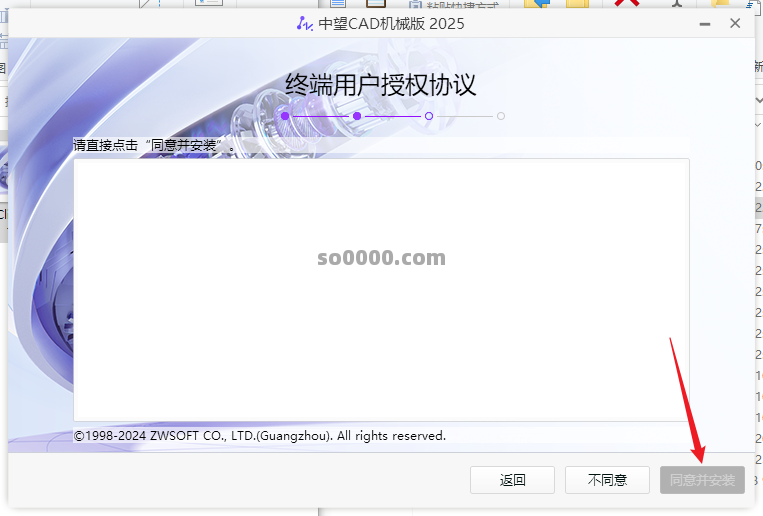Minimize the 中望CAD机械版 2025 installer window

point(705,24)
